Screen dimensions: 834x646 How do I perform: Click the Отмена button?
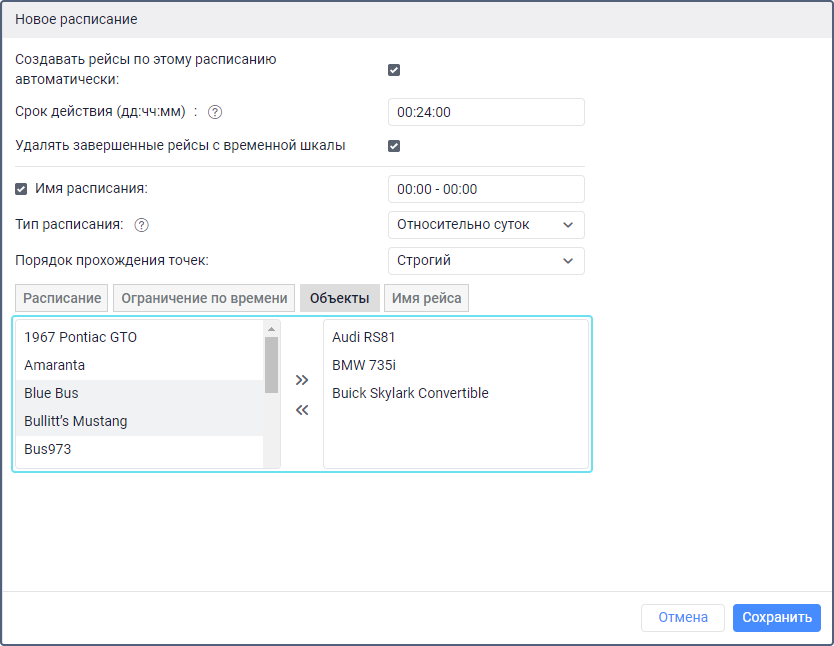pyautogui.click(x=683, y=618)
